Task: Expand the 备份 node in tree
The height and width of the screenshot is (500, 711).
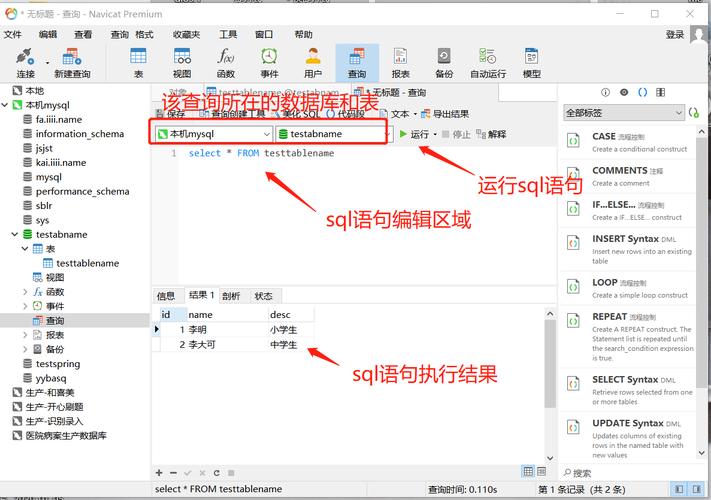Action: click(x=25, y=350)
